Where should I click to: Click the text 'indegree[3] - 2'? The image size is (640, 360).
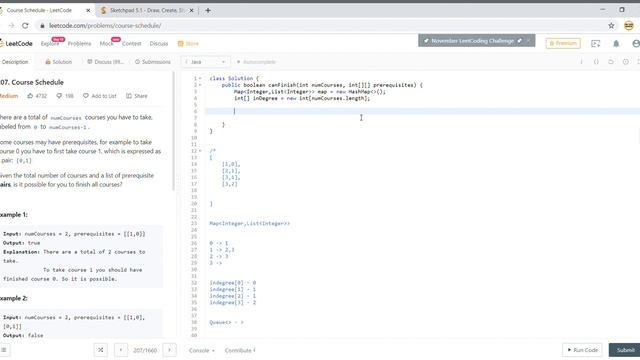click(x=233, y=302)
